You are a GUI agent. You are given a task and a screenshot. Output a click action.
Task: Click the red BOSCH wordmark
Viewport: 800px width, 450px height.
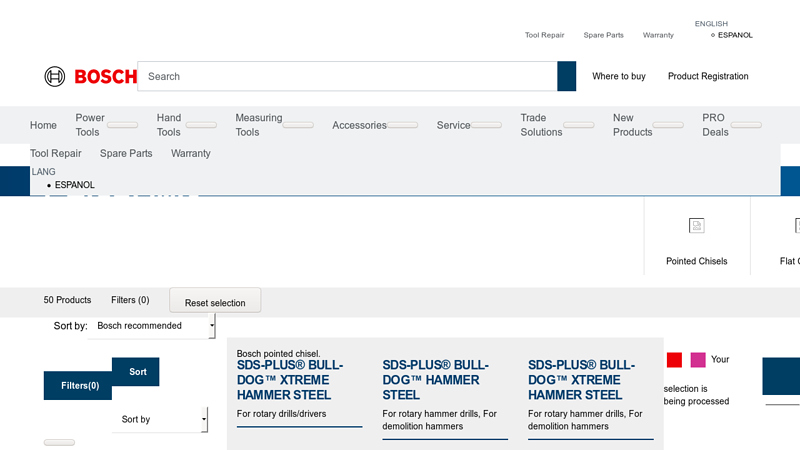(x=106, y=77)
